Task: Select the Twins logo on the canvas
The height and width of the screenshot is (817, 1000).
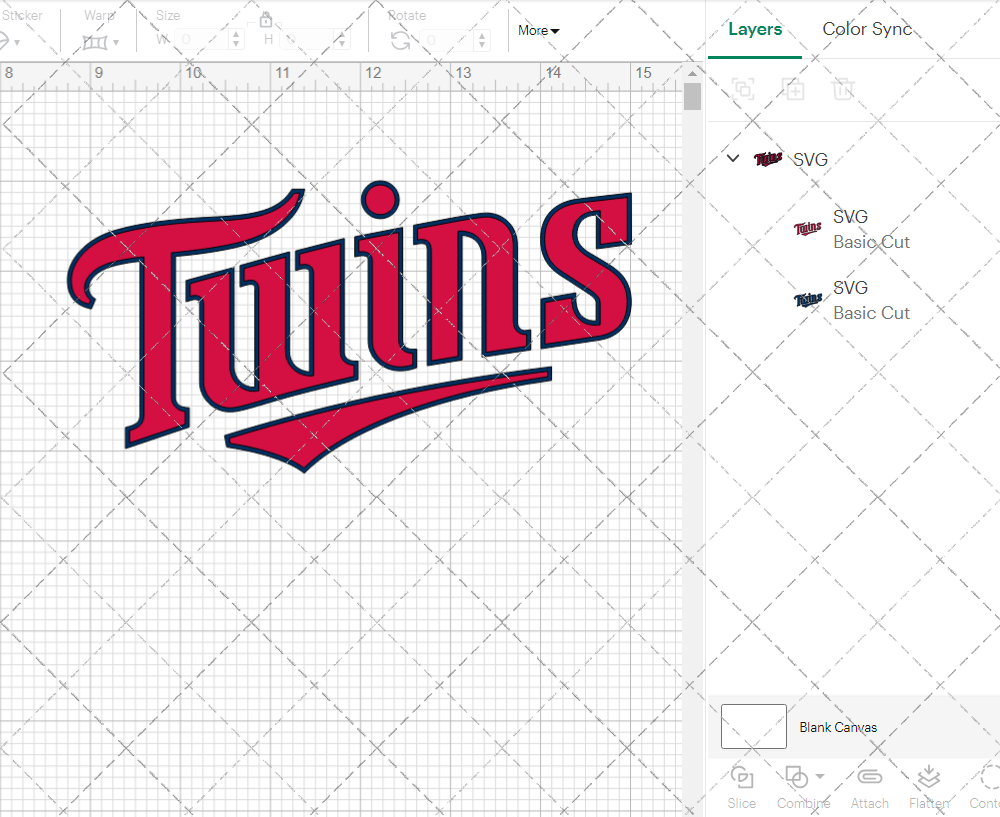Action: tap(349, 327)
